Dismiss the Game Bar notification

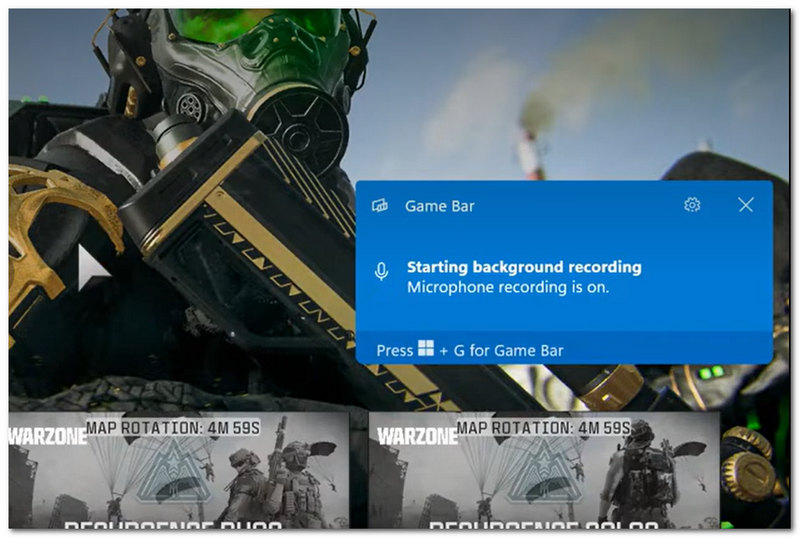[745, 205]
